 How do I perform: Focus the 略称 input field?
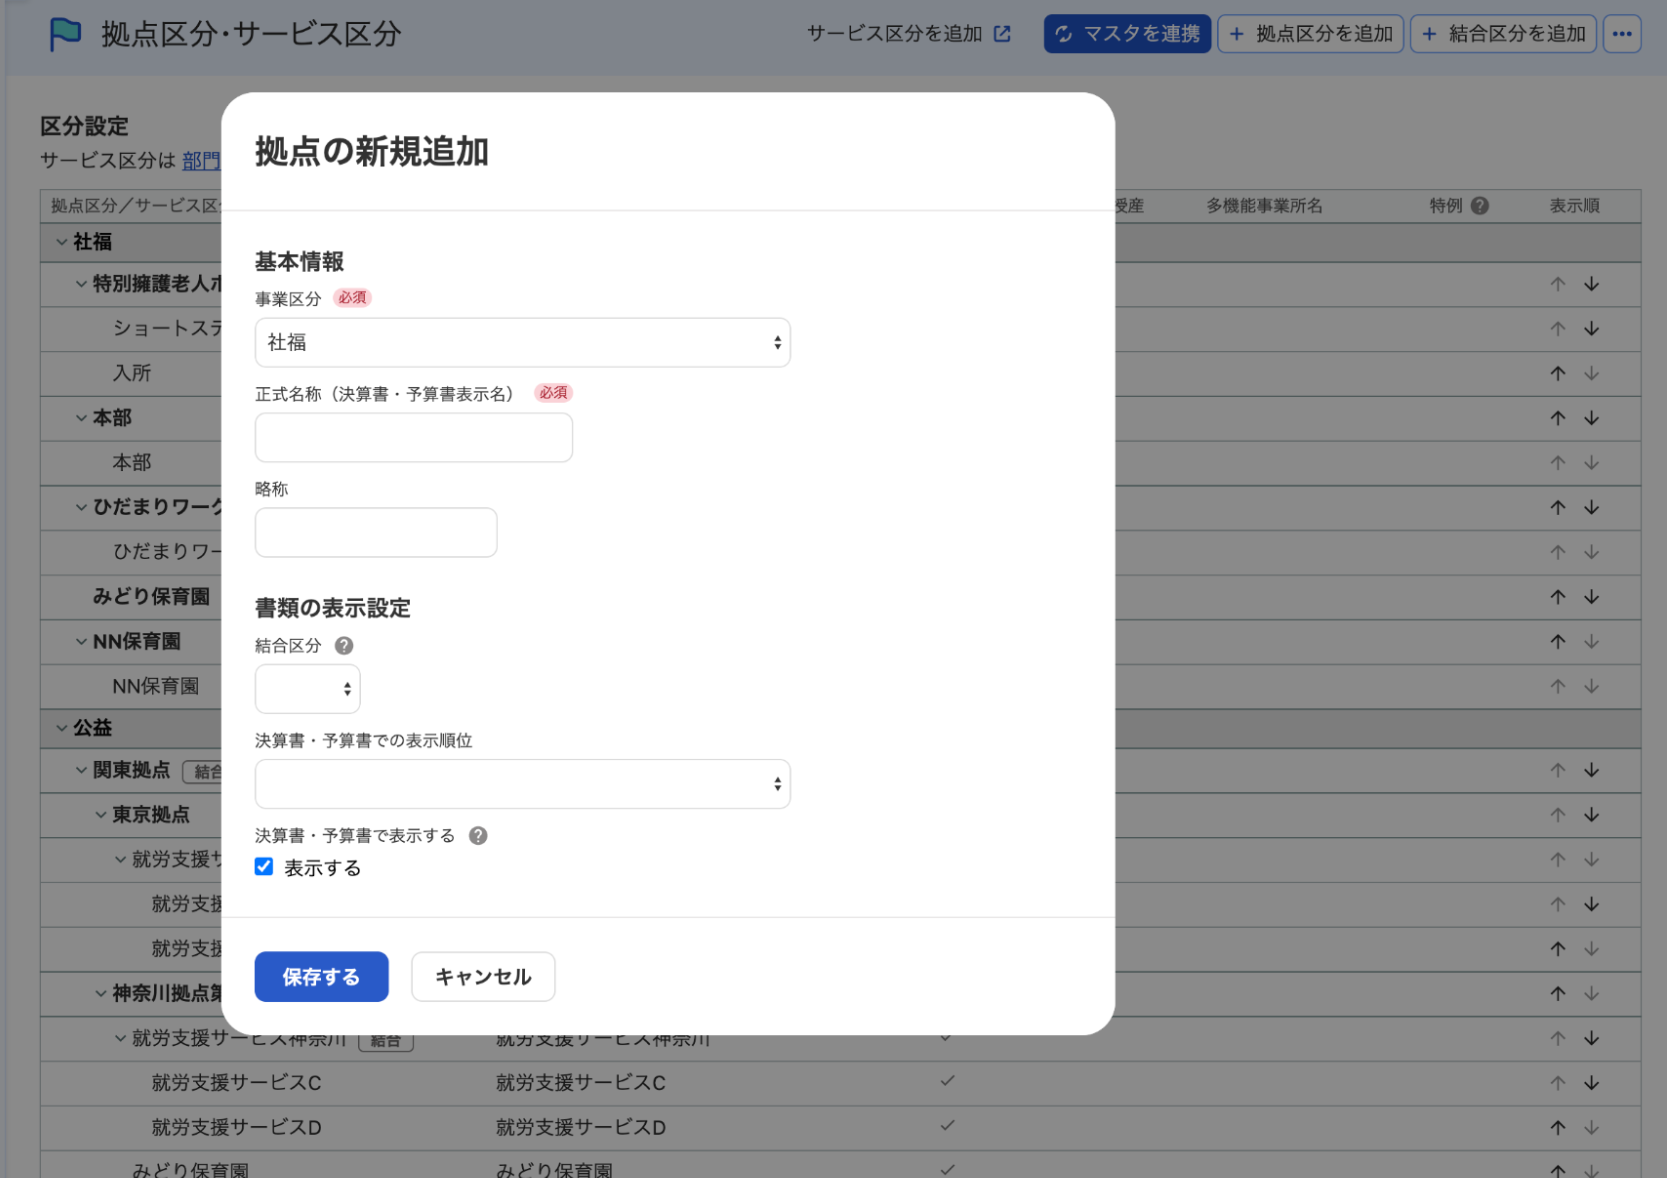point(376,533)
